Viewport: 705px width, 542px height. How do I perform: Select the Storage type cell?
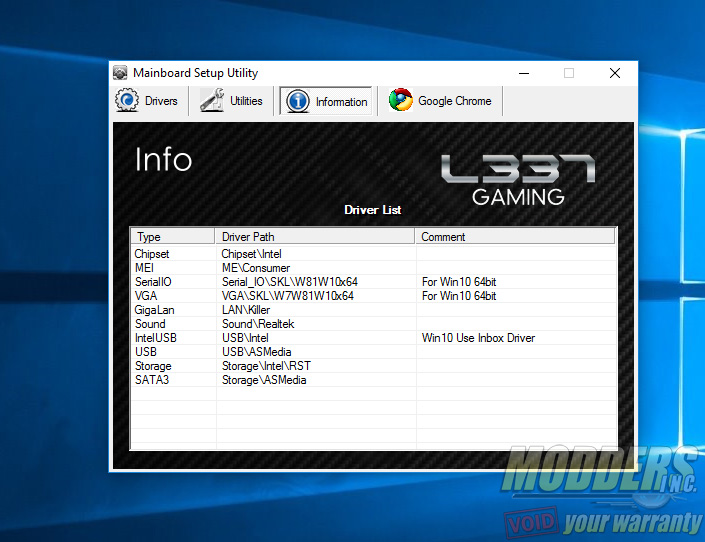(x=153, y=366)
